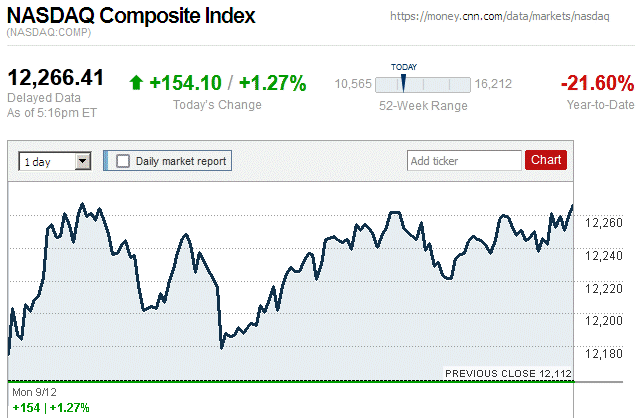Click the 12,266.41 index value
This screenshot has height=420, width=640.
(x=56, y=78)
